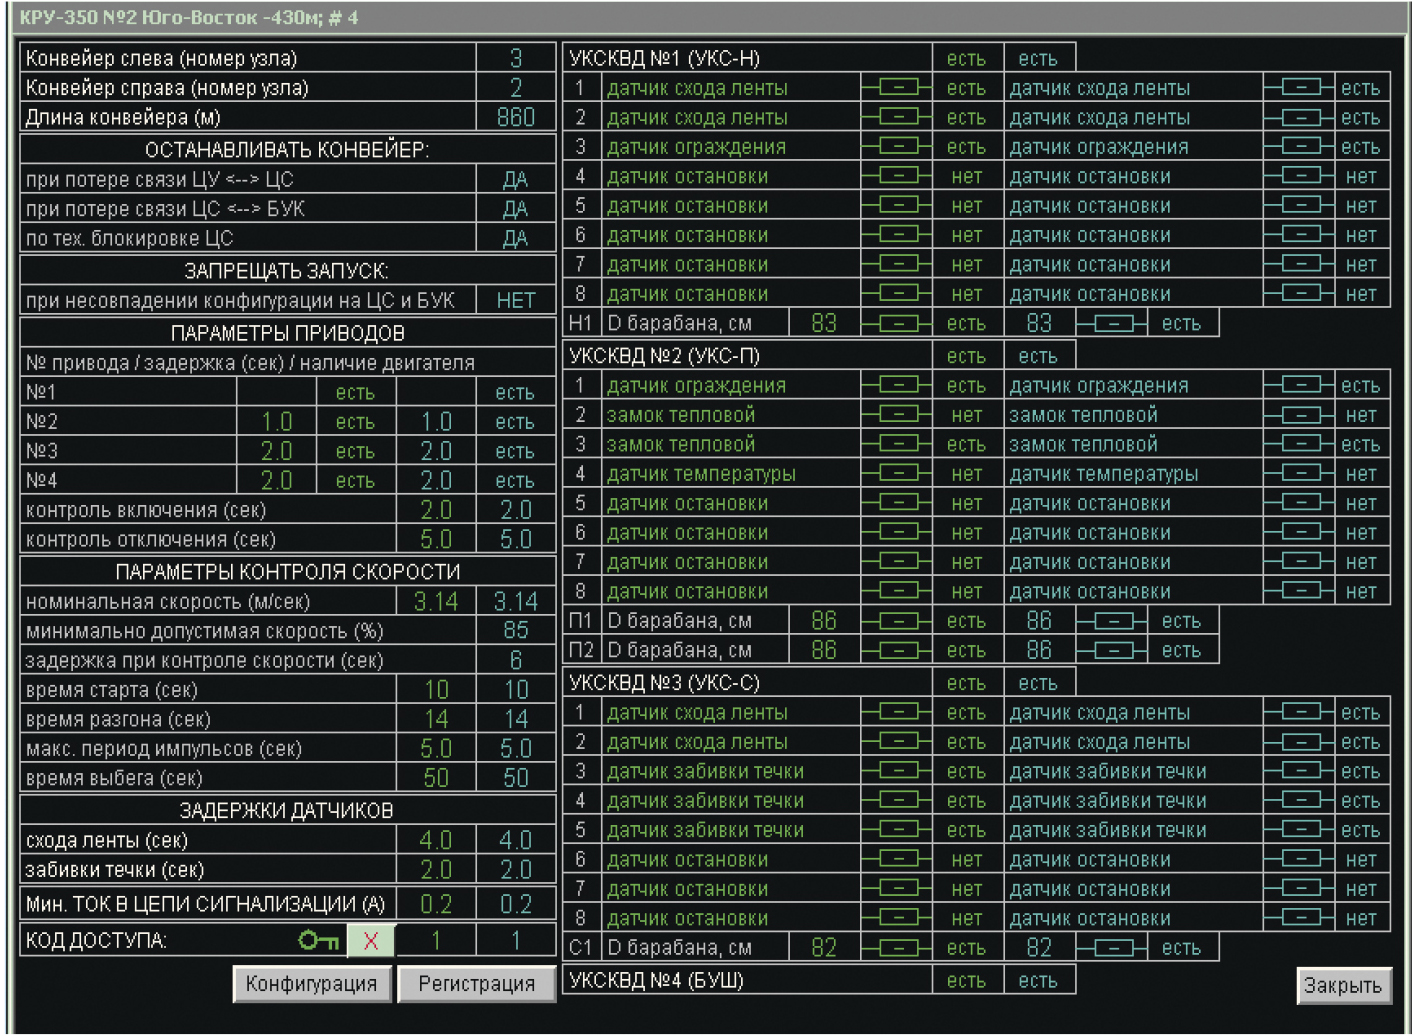
Task: Click green номинальная скорость value 3.14
Action: coord(436,602)
